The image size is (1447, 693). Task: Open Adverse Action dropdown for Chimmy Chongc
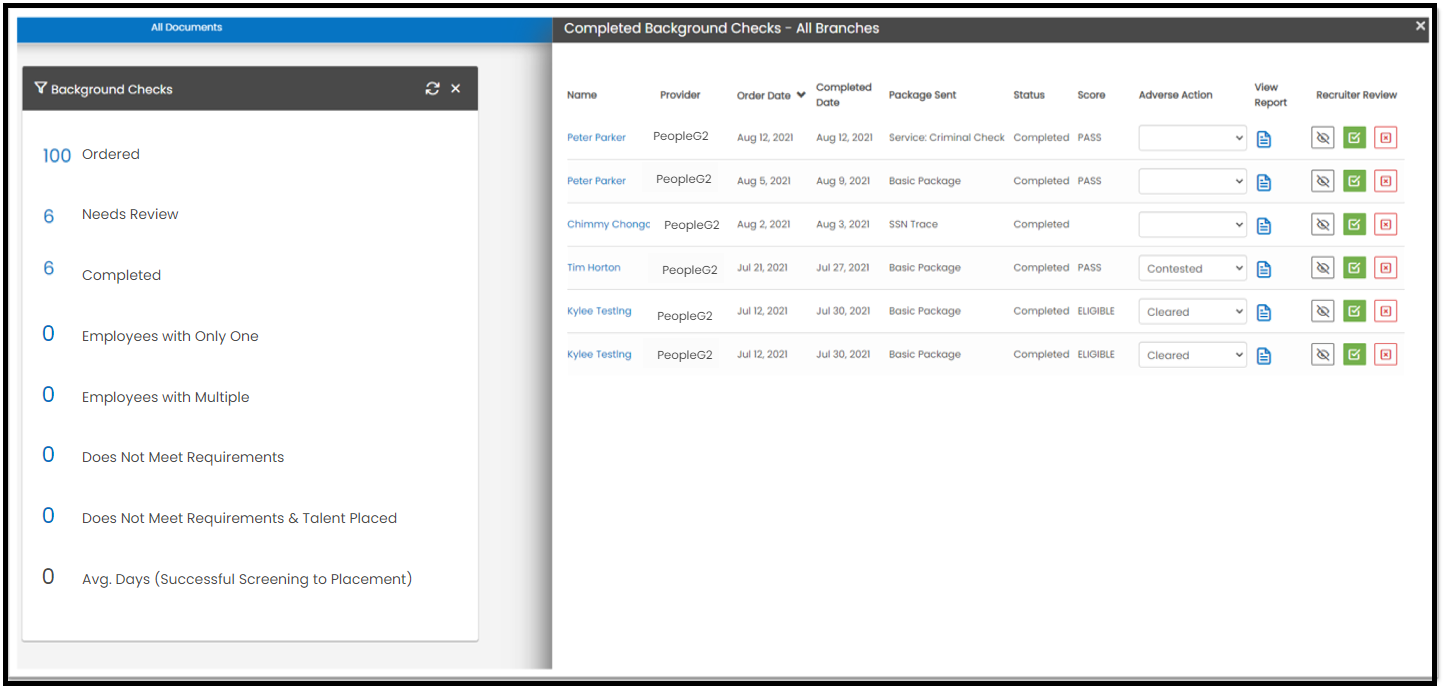(1192, 225)
